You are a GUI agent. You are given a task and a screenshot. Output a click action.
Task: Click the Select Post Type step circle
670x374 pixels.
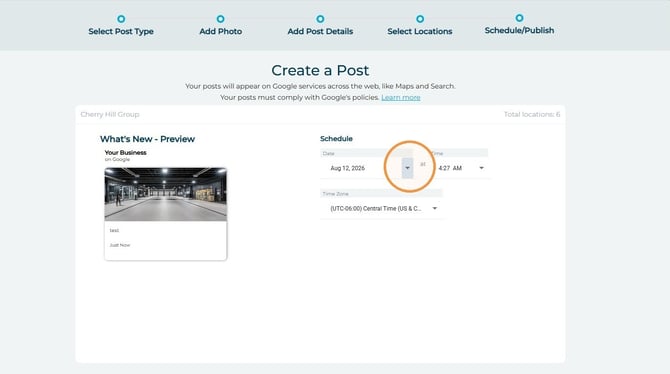pyautogui.click(x=121, y=19)
